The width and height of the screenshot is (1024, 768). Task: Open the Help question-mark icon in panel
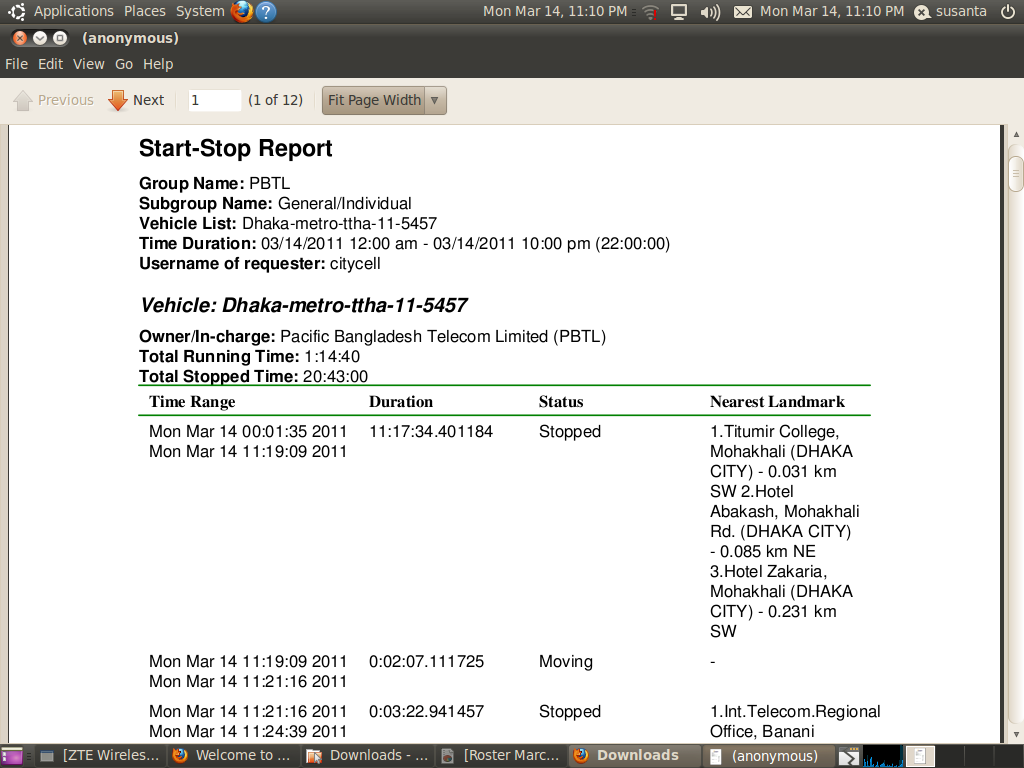[266, 11]
